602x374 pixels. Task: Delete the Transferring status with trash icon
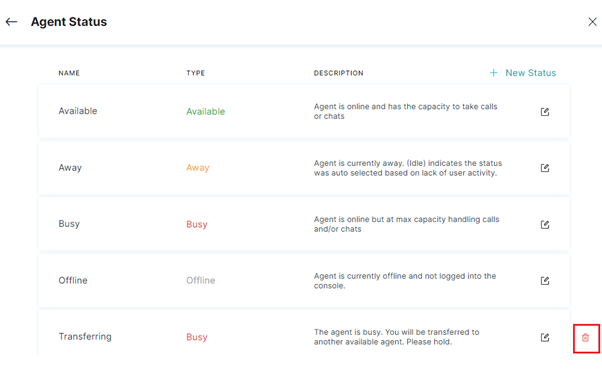point(585,338)
